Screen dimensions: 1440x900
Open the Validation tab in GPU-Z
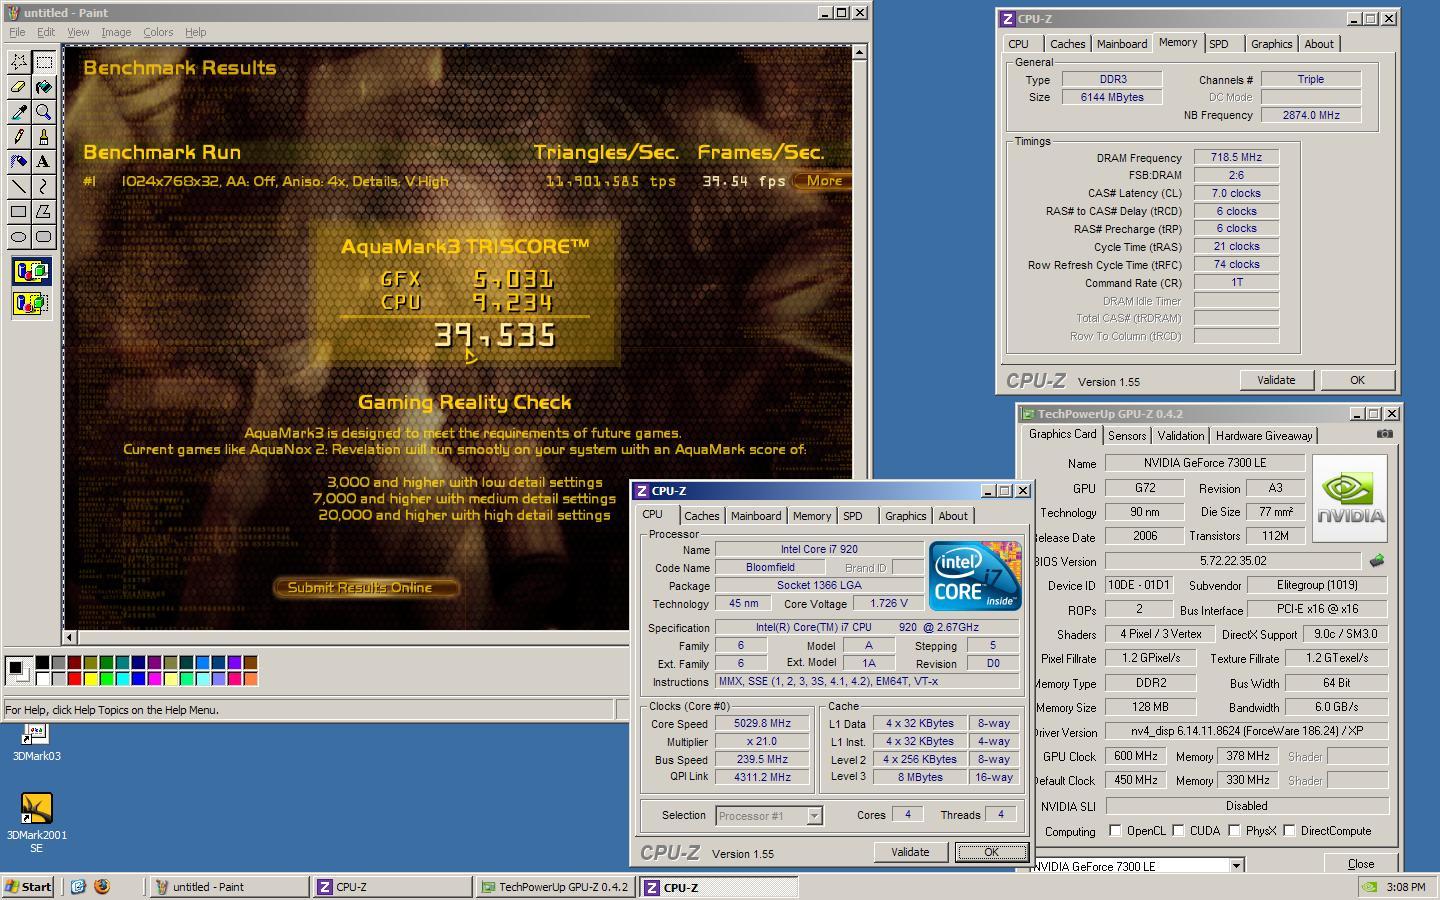click(x=1181, y=436)
